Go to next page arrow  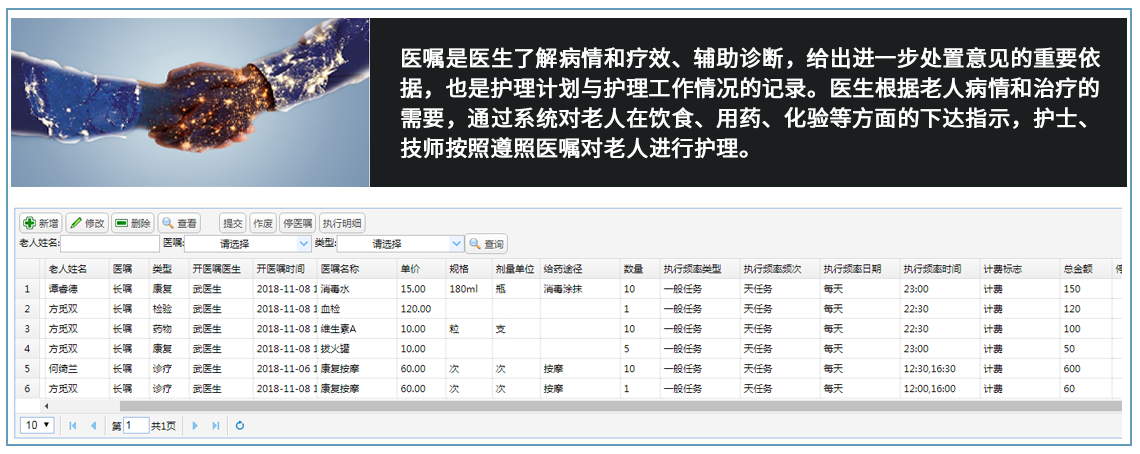click(x=195, y=425)
